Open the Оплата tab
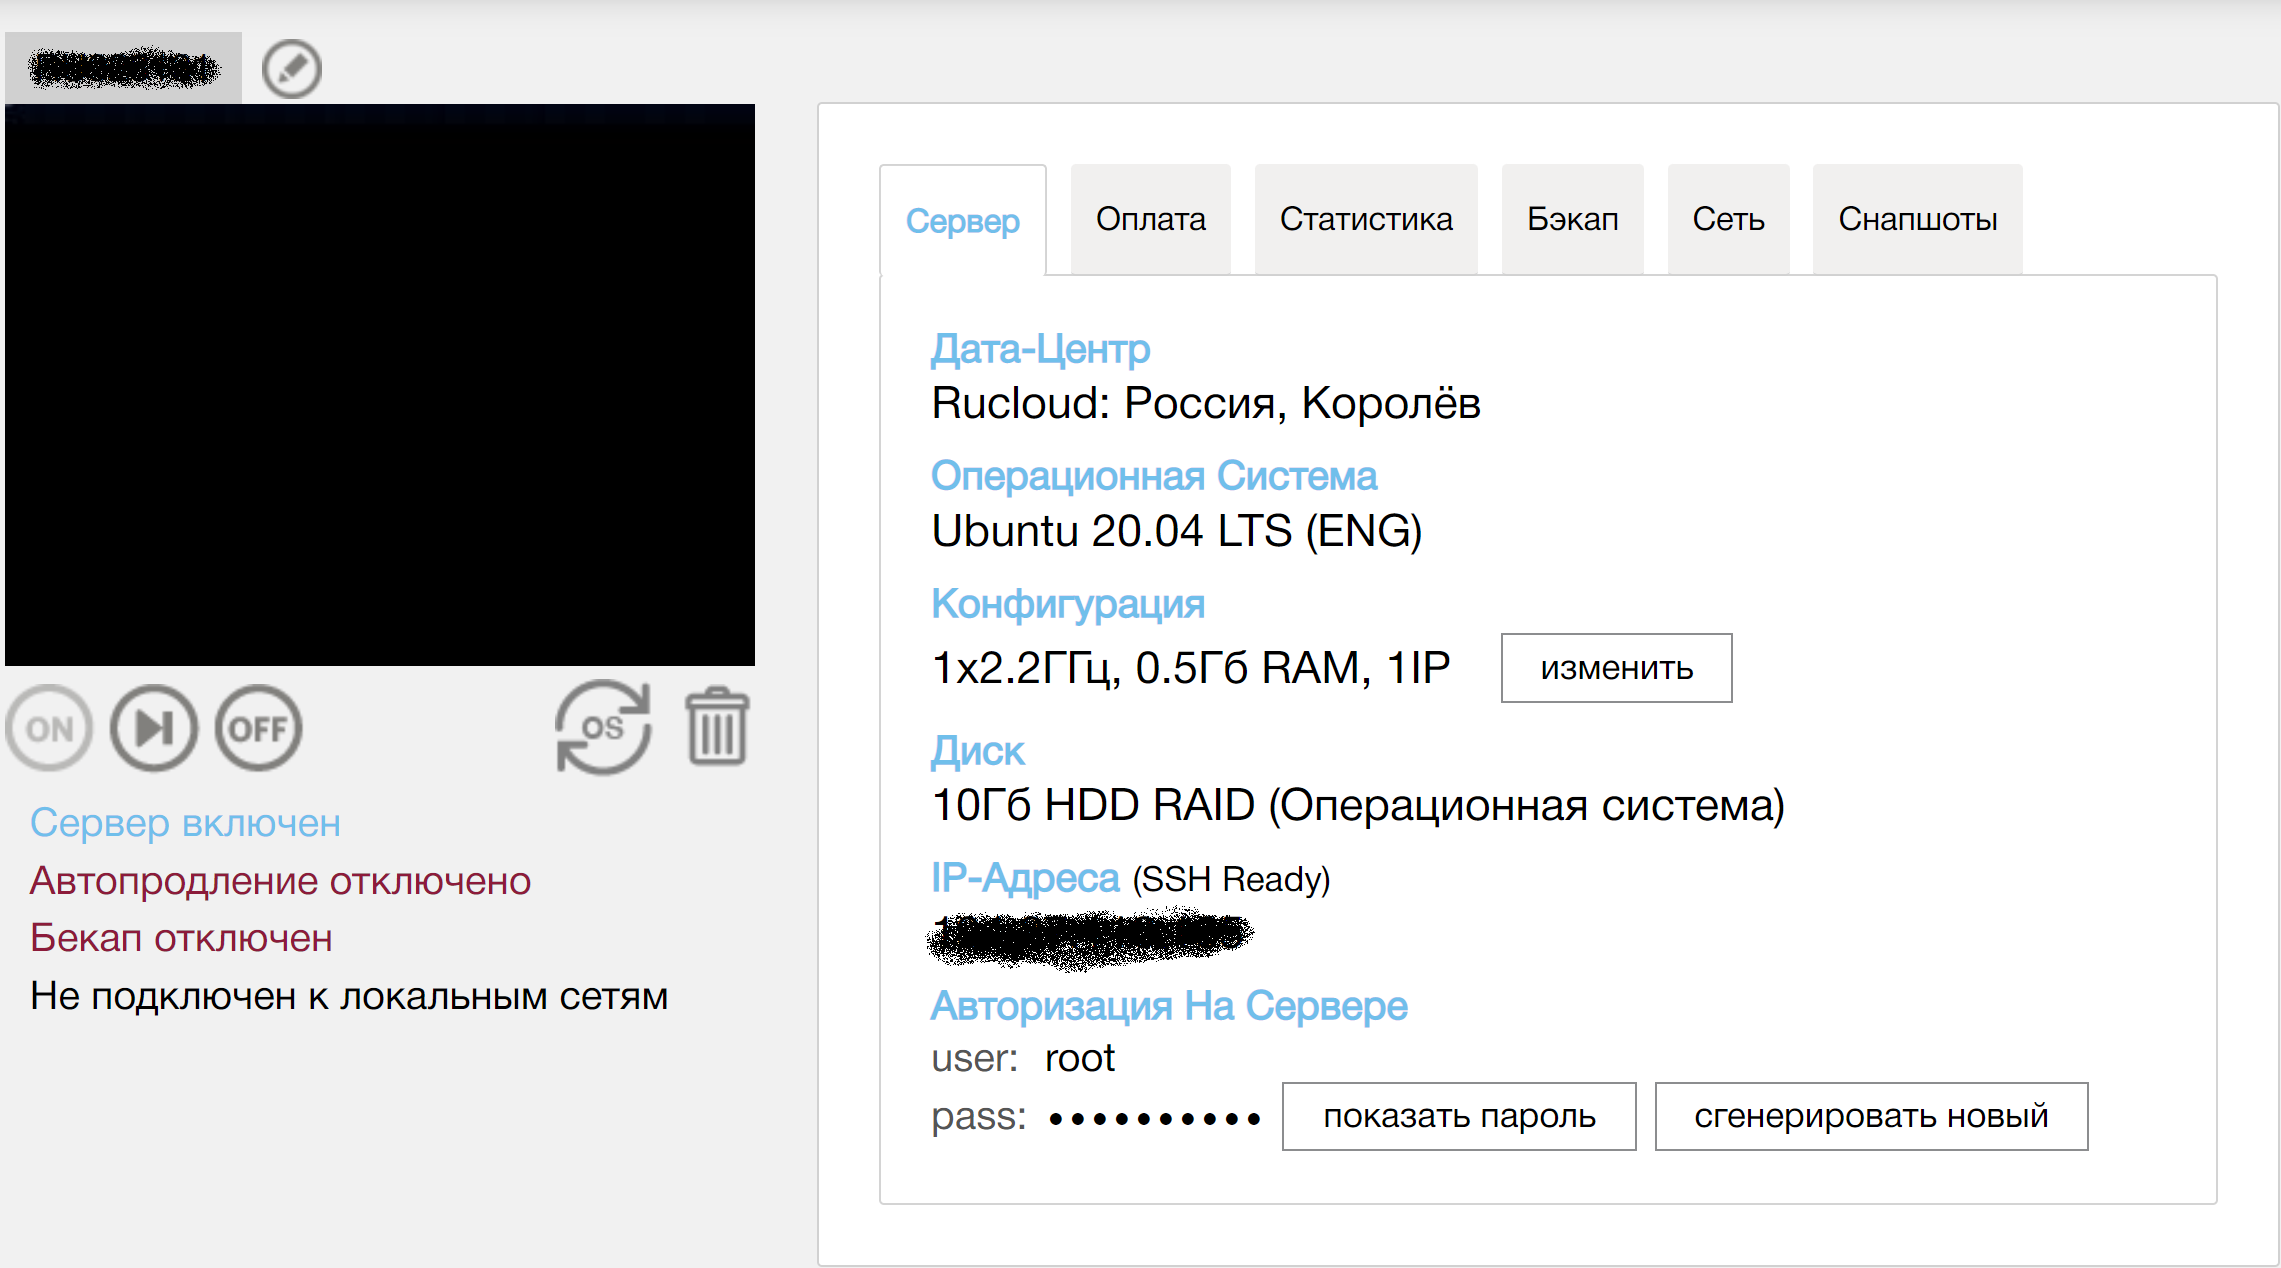Viewport: 2281px width, 1268px height. point(1151,219)
